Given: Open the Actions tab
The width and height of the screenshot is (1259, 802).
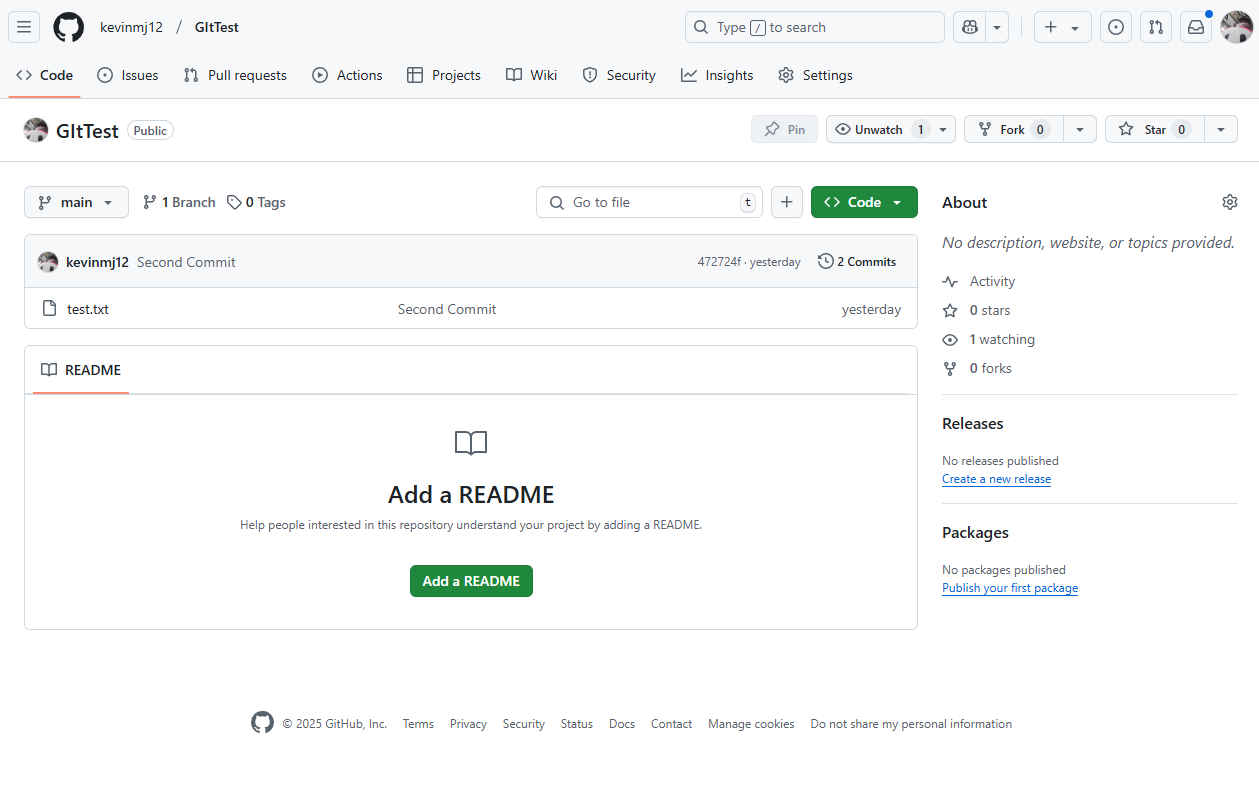Looking at the screenshot, I should [348, 75].
